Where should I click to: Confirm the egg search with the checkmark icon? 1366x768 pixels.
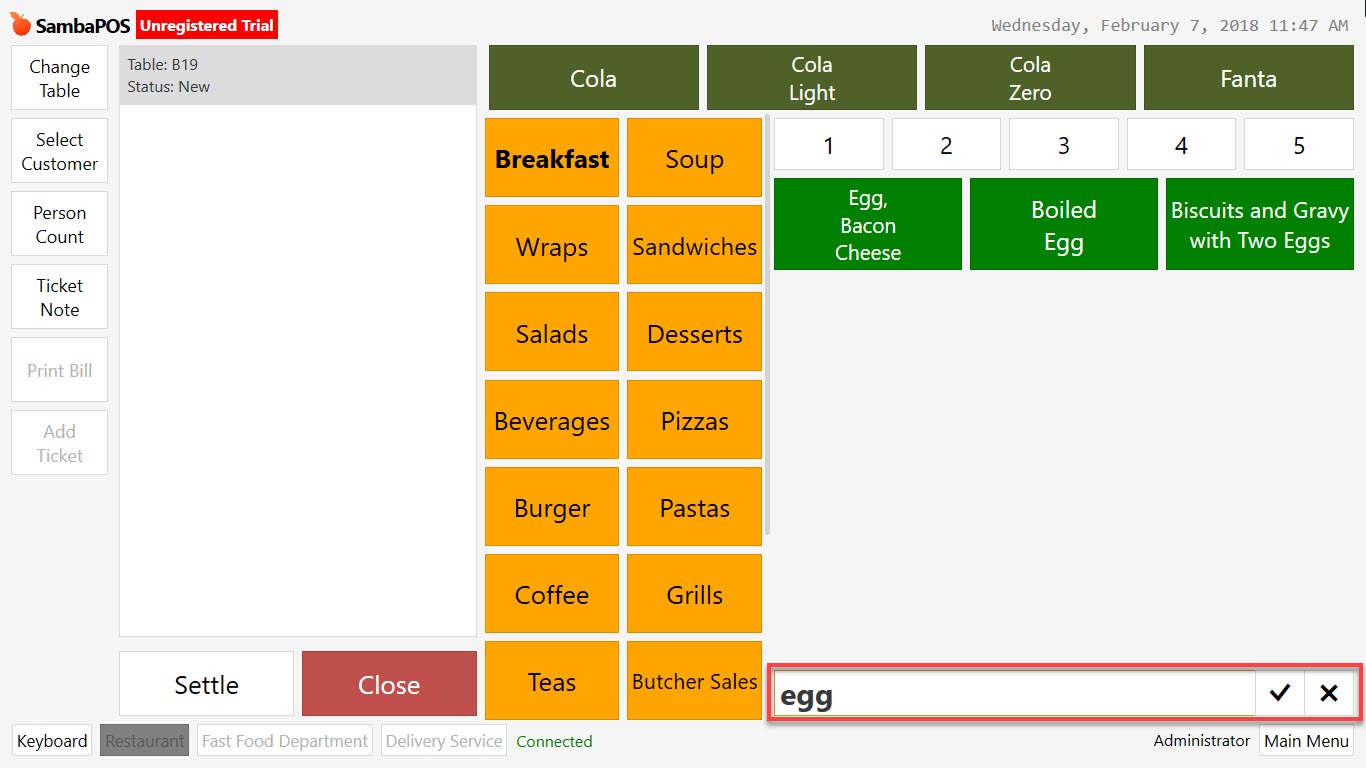(1280, 692)
